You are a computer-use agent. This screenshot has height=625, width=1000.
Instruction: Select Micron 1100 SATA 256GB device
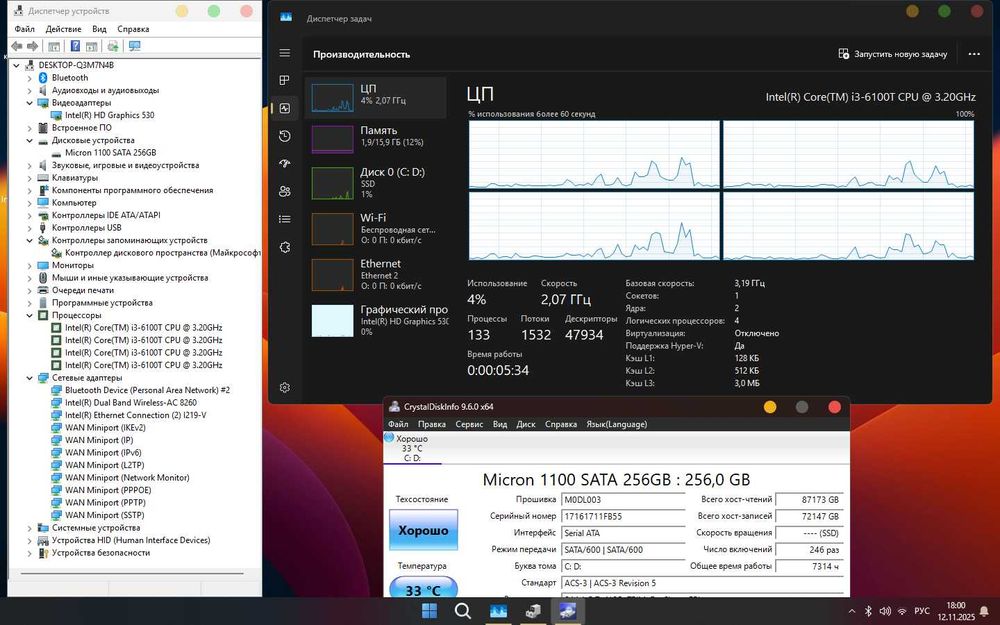click(x=110, y=153)
